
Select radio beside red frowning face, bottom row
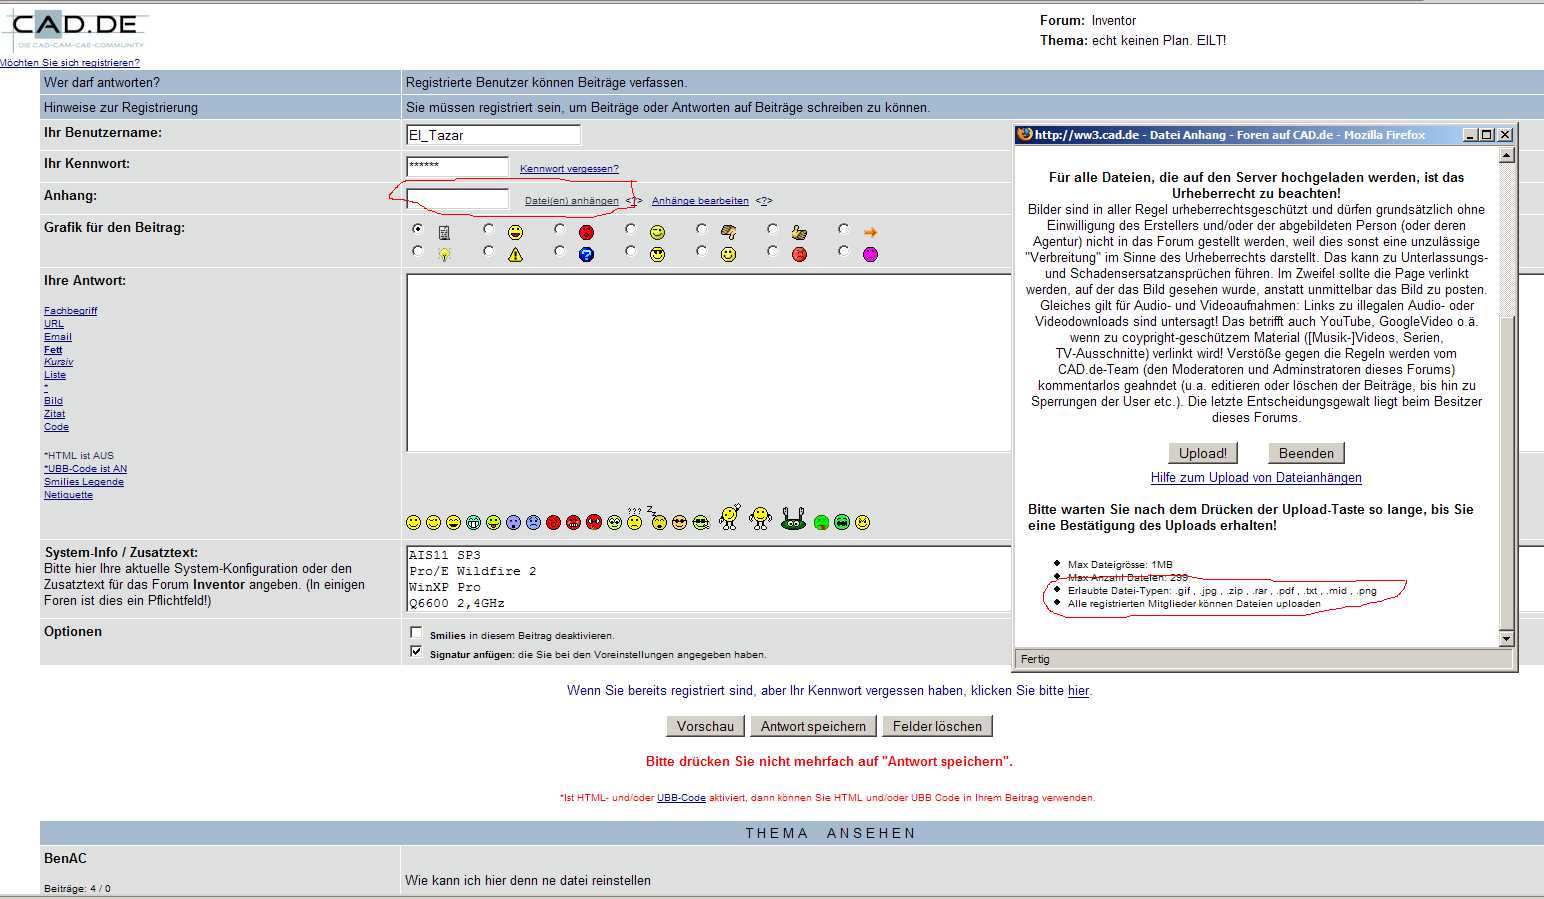(x=772, y=251)
